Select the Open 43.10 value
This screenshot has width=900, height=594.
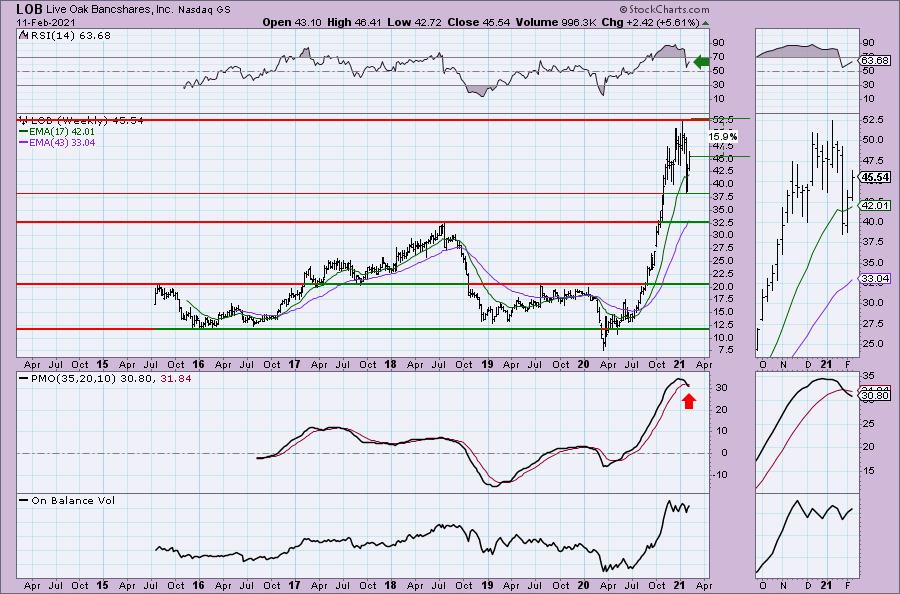(292, 22)
